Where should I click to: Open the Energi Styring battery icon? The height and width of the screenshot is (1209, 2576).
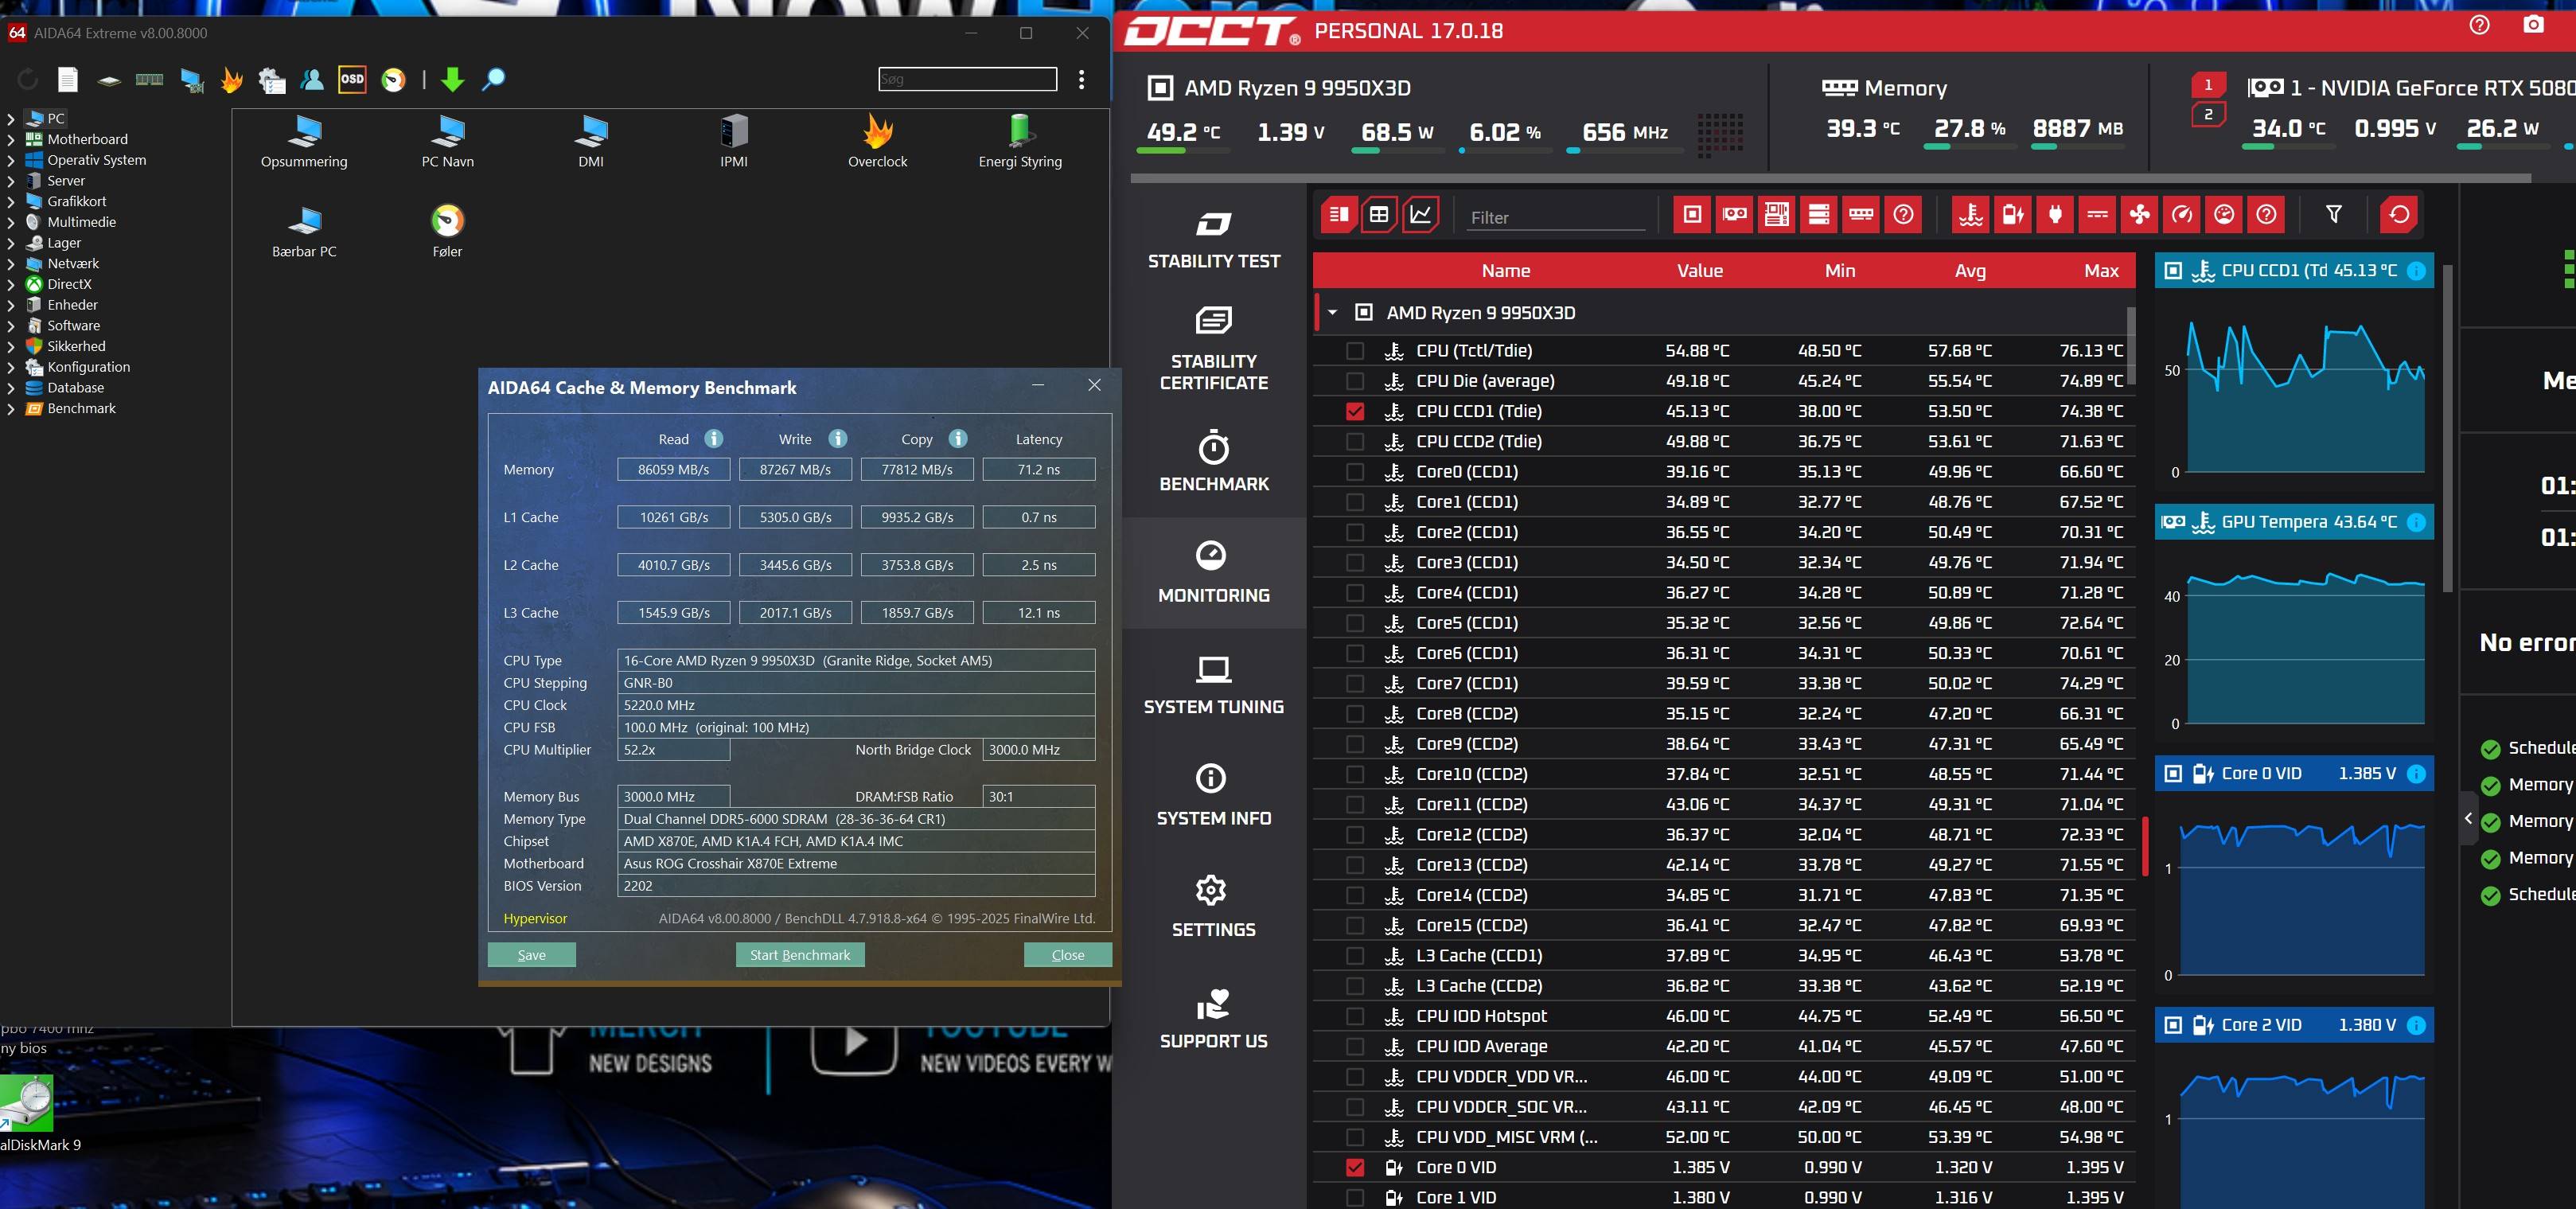click(x=1020, y=131)
